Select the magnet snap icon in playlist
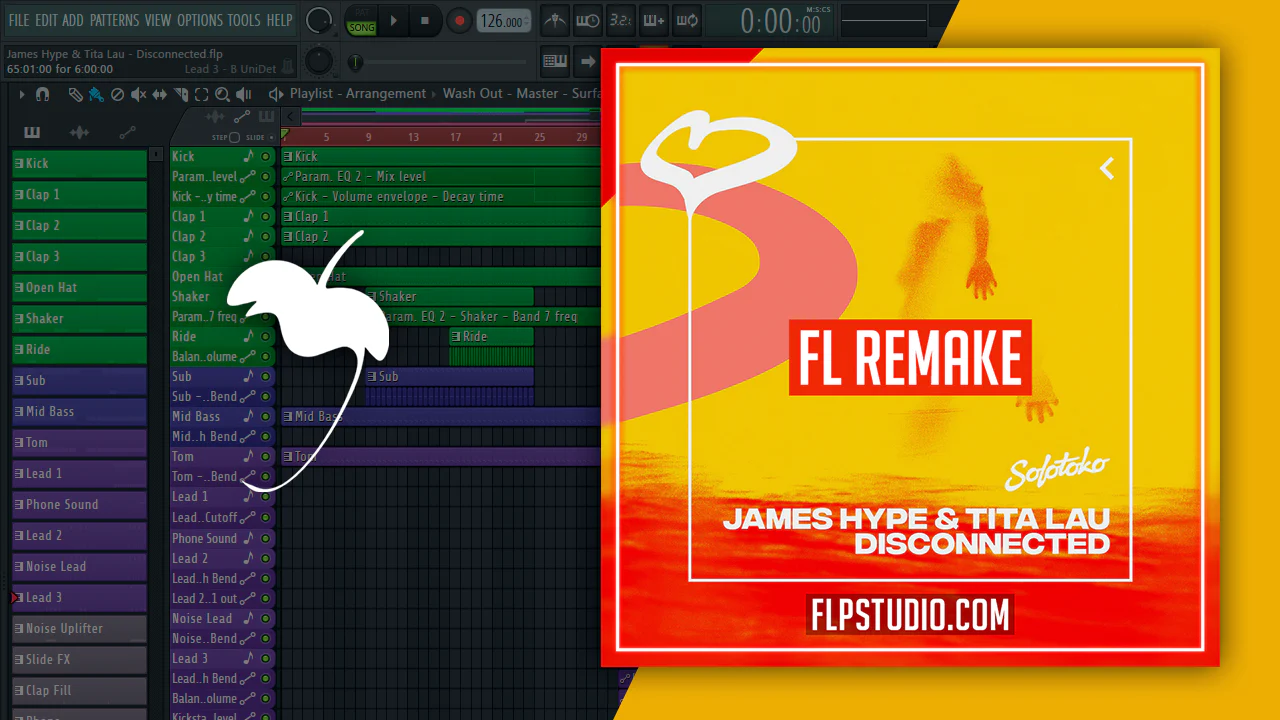 [42, 94]
